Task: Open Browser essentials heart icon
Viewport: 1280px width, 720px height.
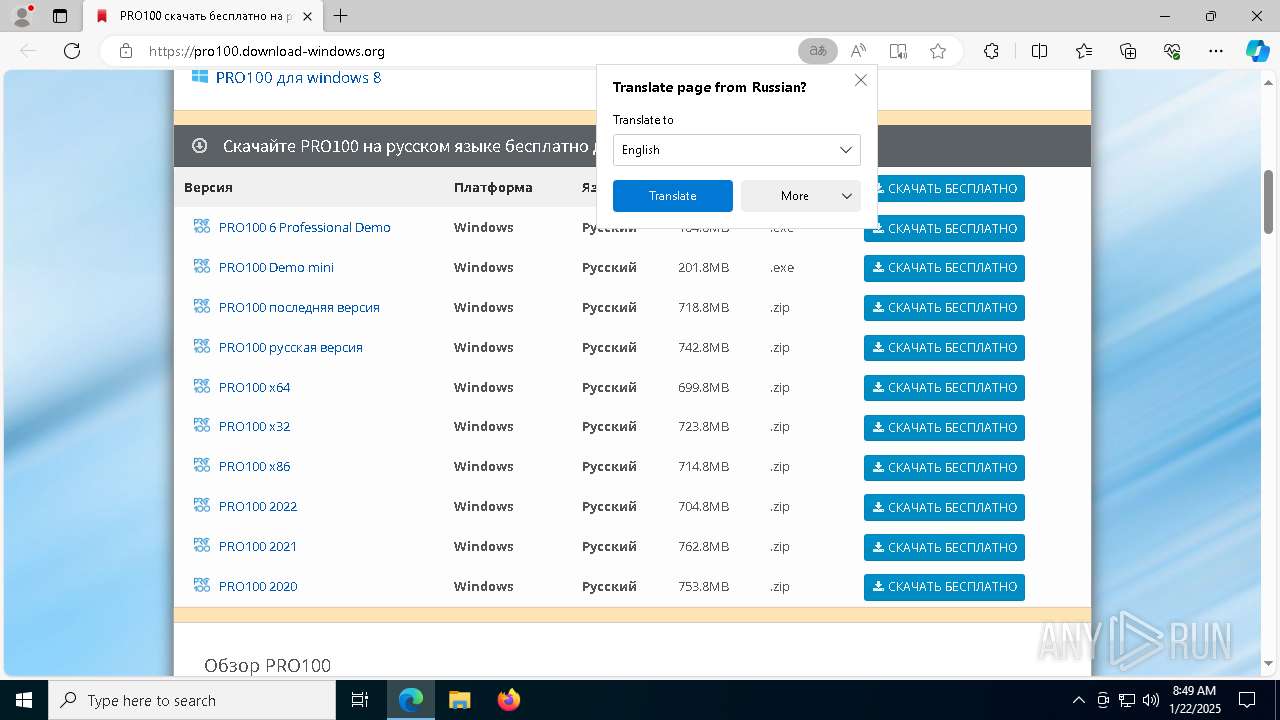Action: coord(1172,51)
